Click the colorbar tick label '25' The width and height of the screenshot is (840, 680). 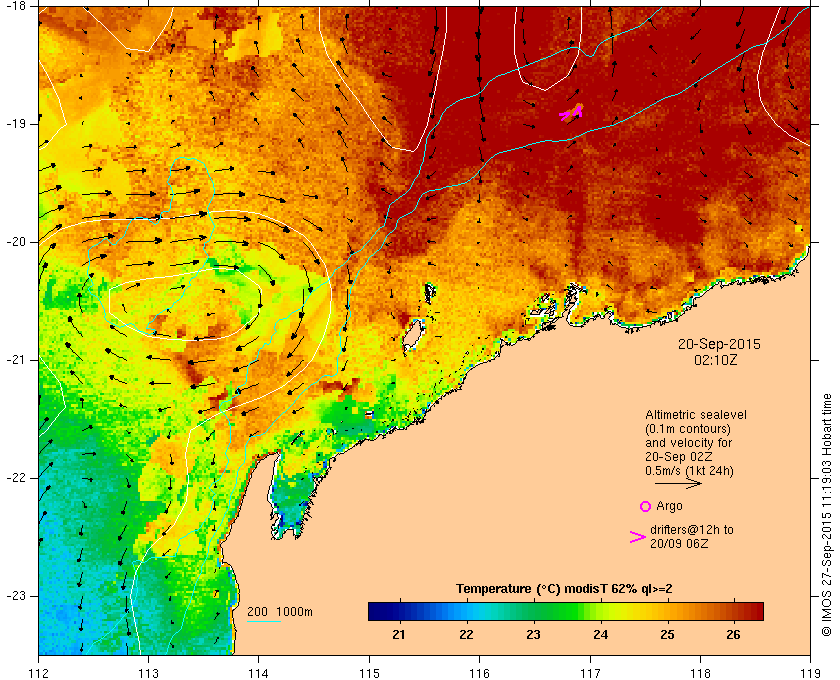click(667, 635)
